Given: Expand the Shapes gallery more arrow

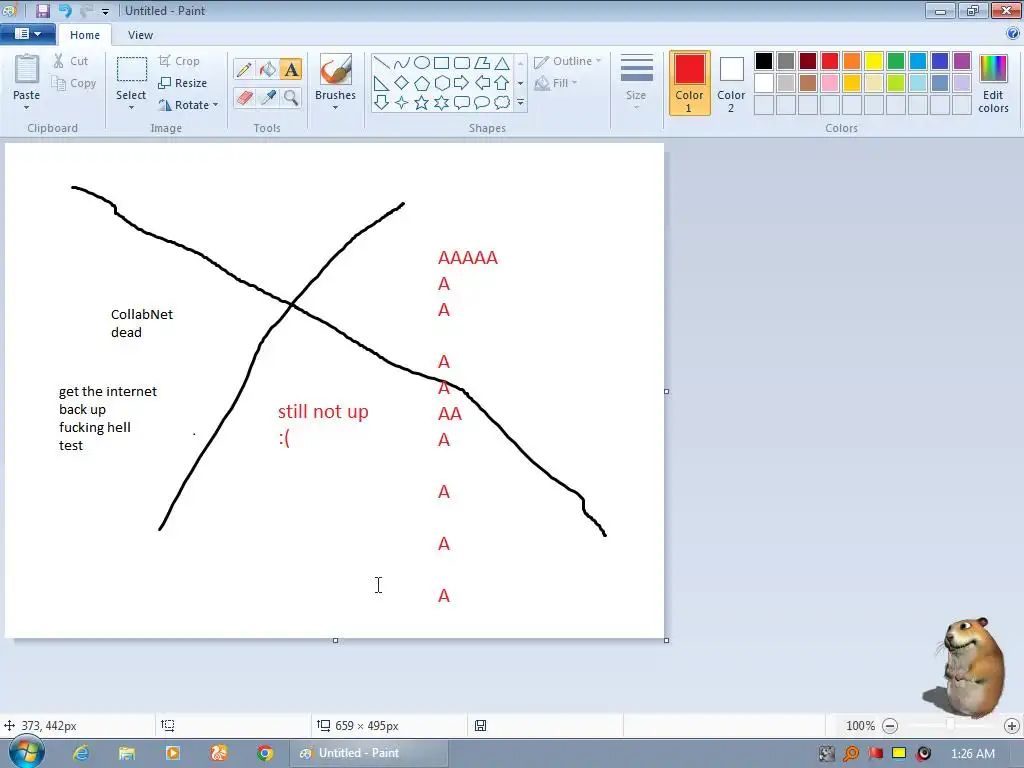Looking at the screenshot, I should pos(520,103).
